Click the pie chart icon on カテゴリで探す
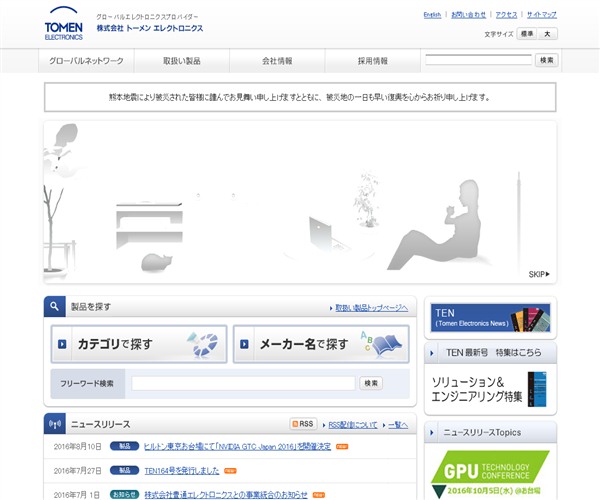 click(x=203, y=344)
